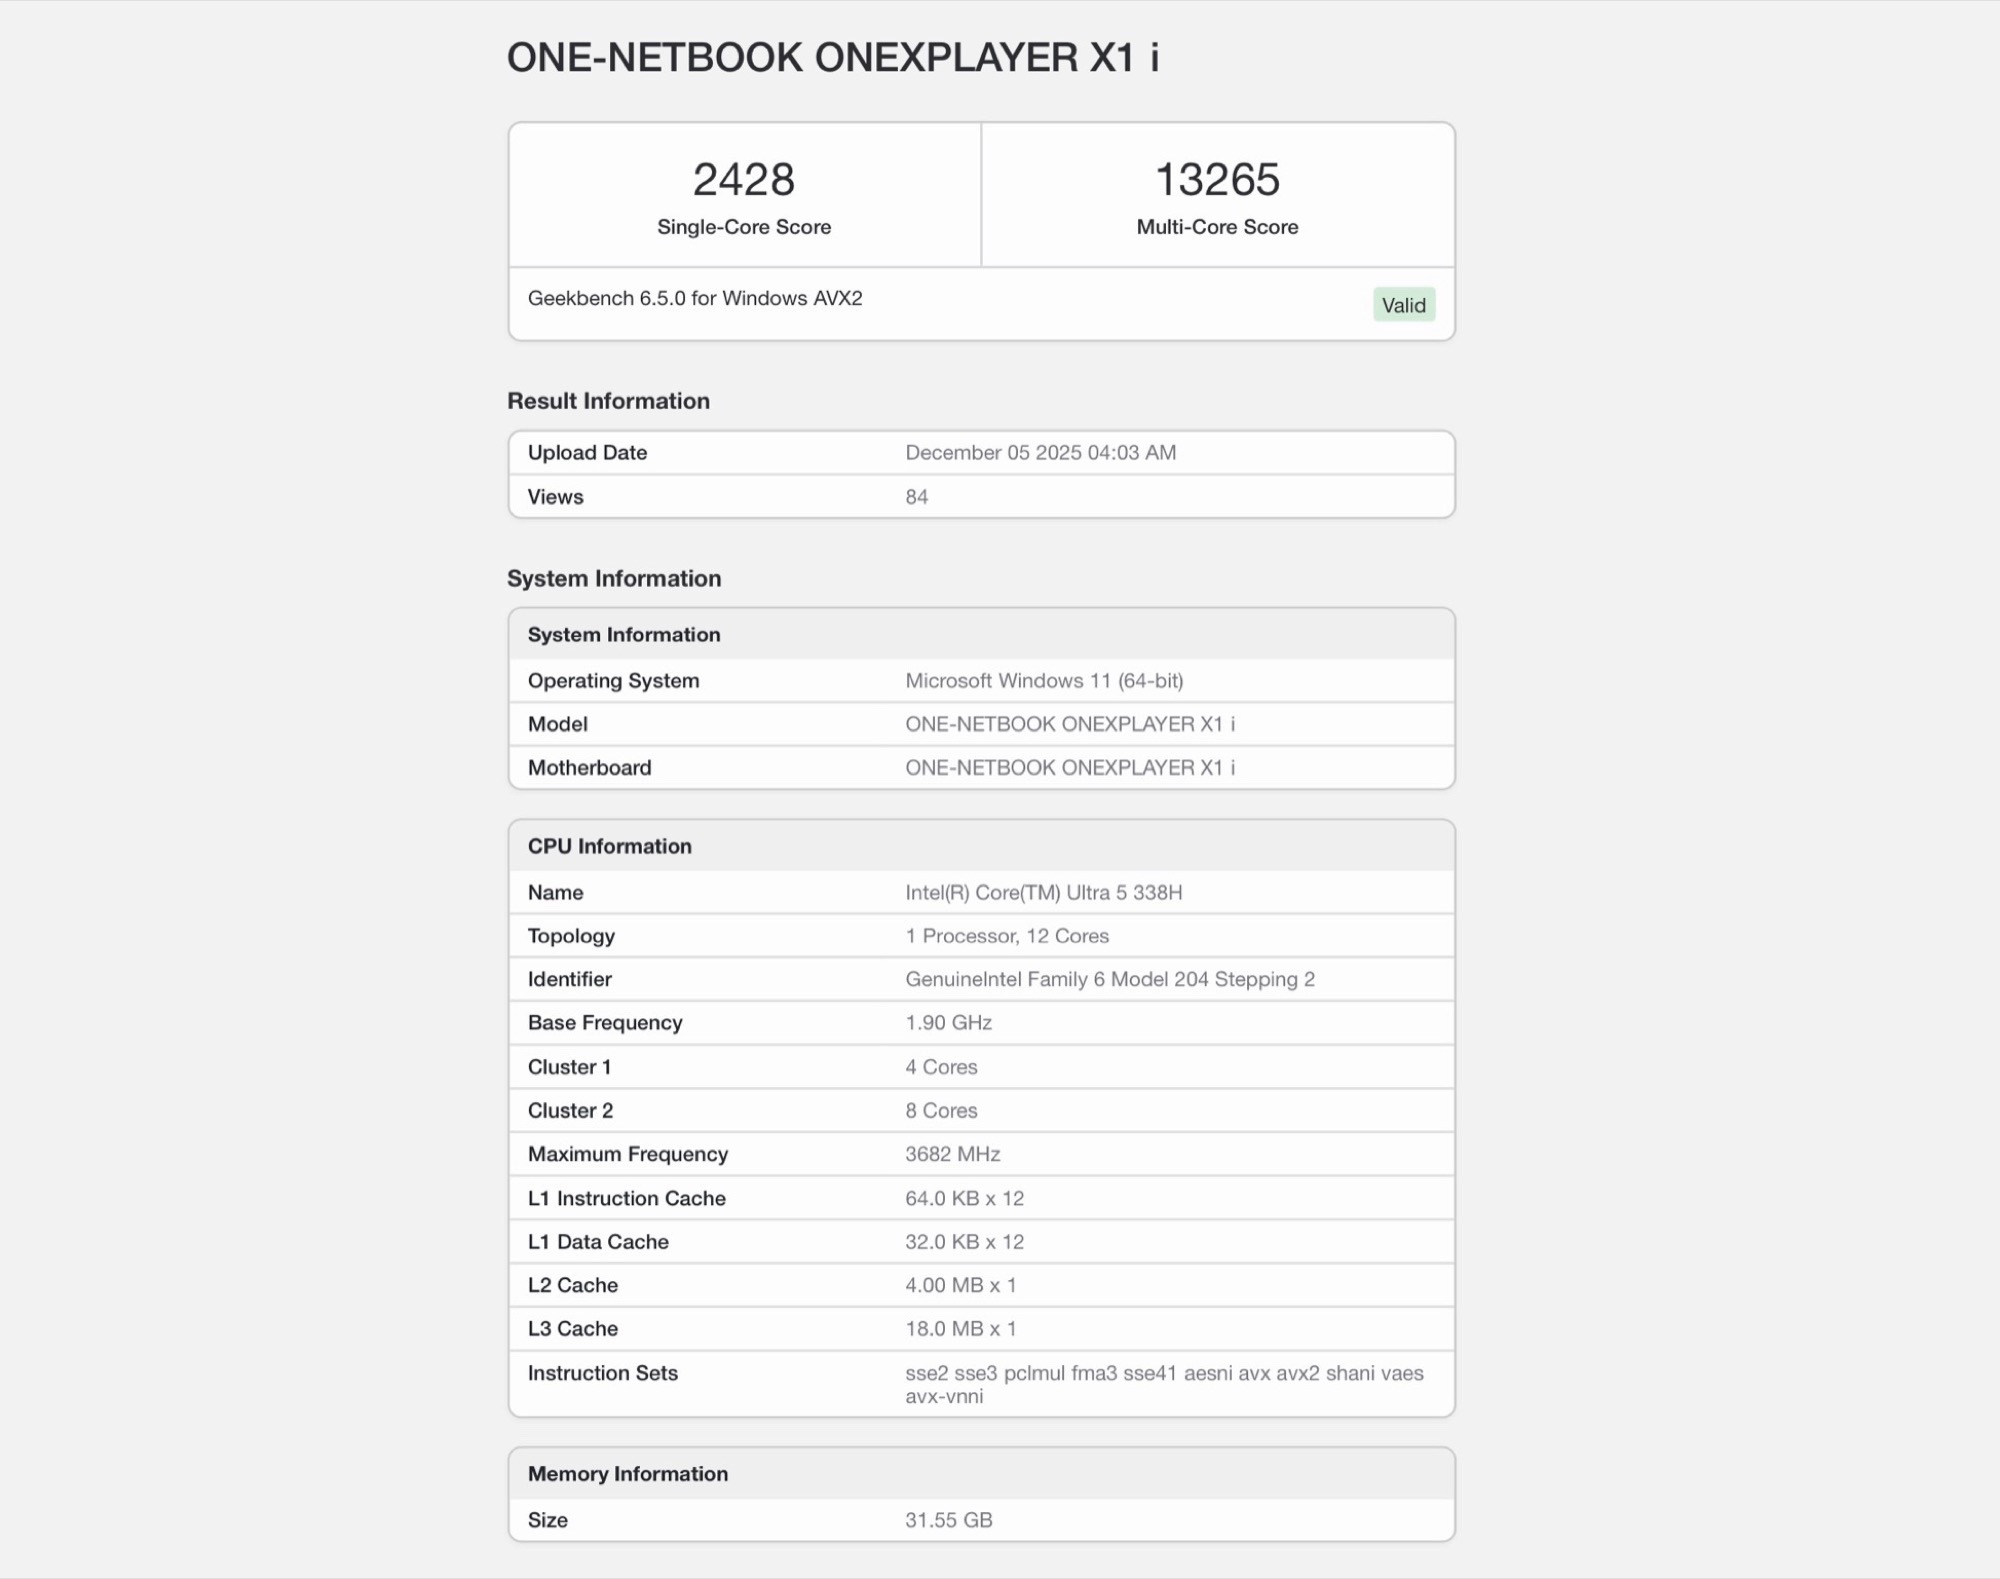Click the ONE-NETBOOK ONEXPLAYER X1 i page title
Viewport: 2000px width, 1579px height.
(832, 57)
